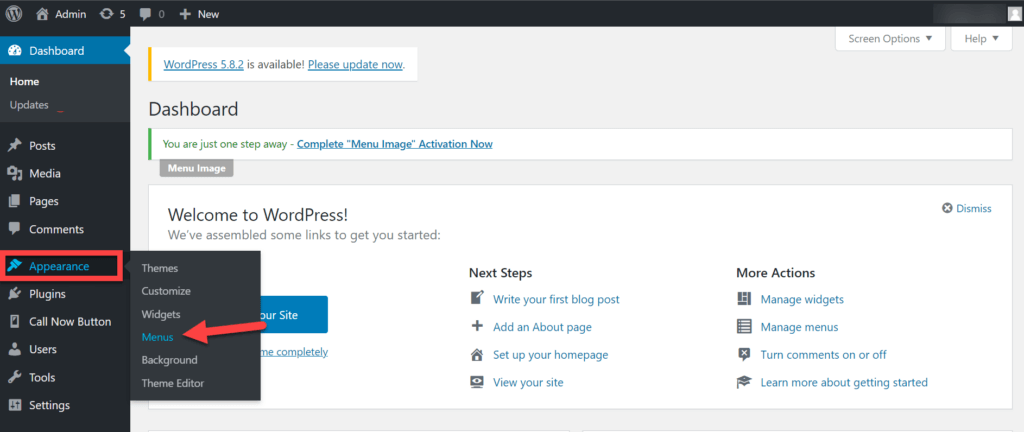The image size is (1024, 432).
Task: Select Home under Dashboard
Action: (x=25, y=82)
